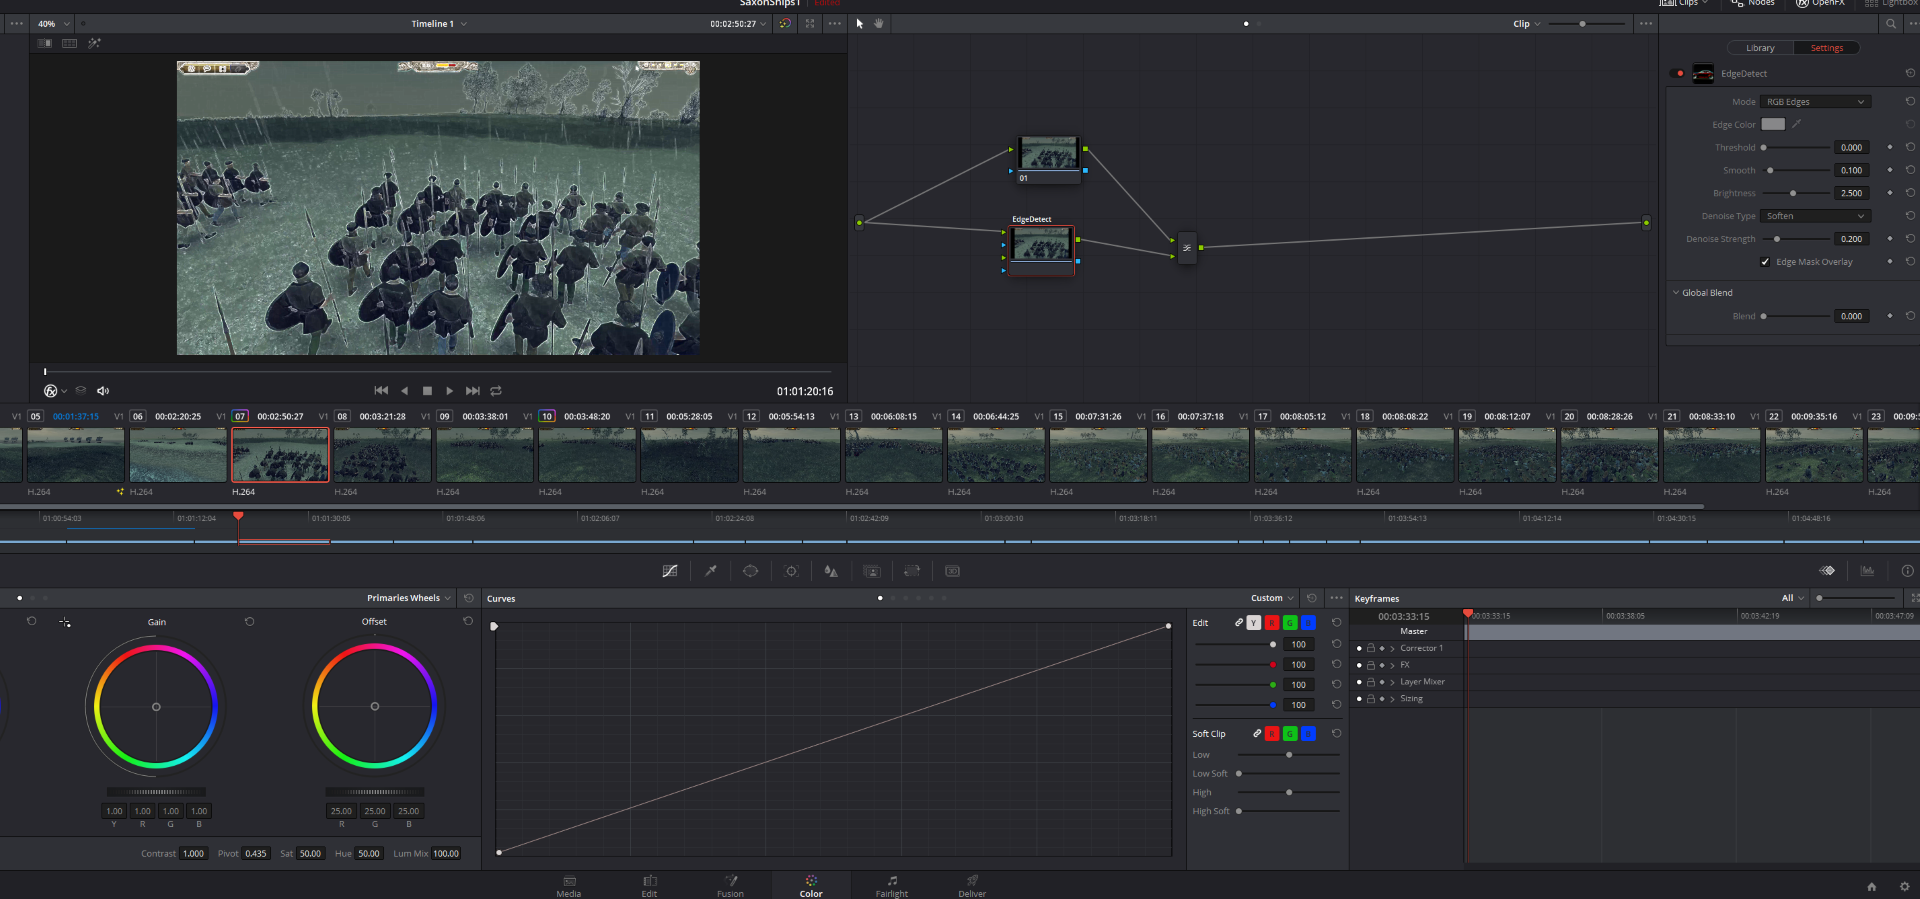Open the Power Window palette
This screenshot has height=899, width=1920.
click(751, 571)
